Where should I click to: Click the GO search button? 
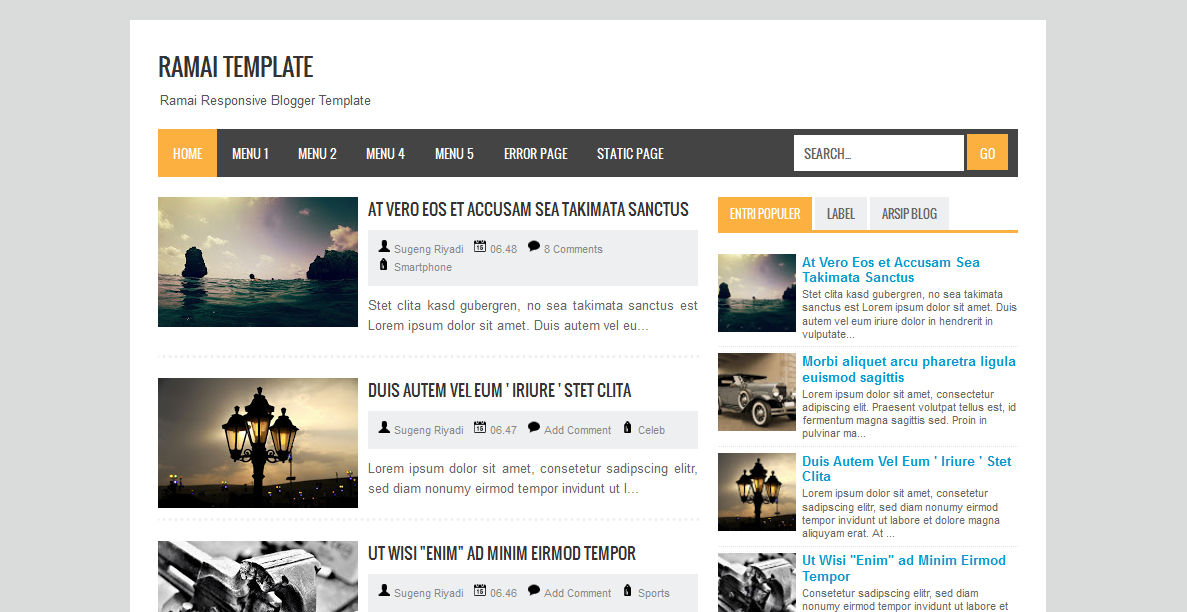[x=987, y=153]
